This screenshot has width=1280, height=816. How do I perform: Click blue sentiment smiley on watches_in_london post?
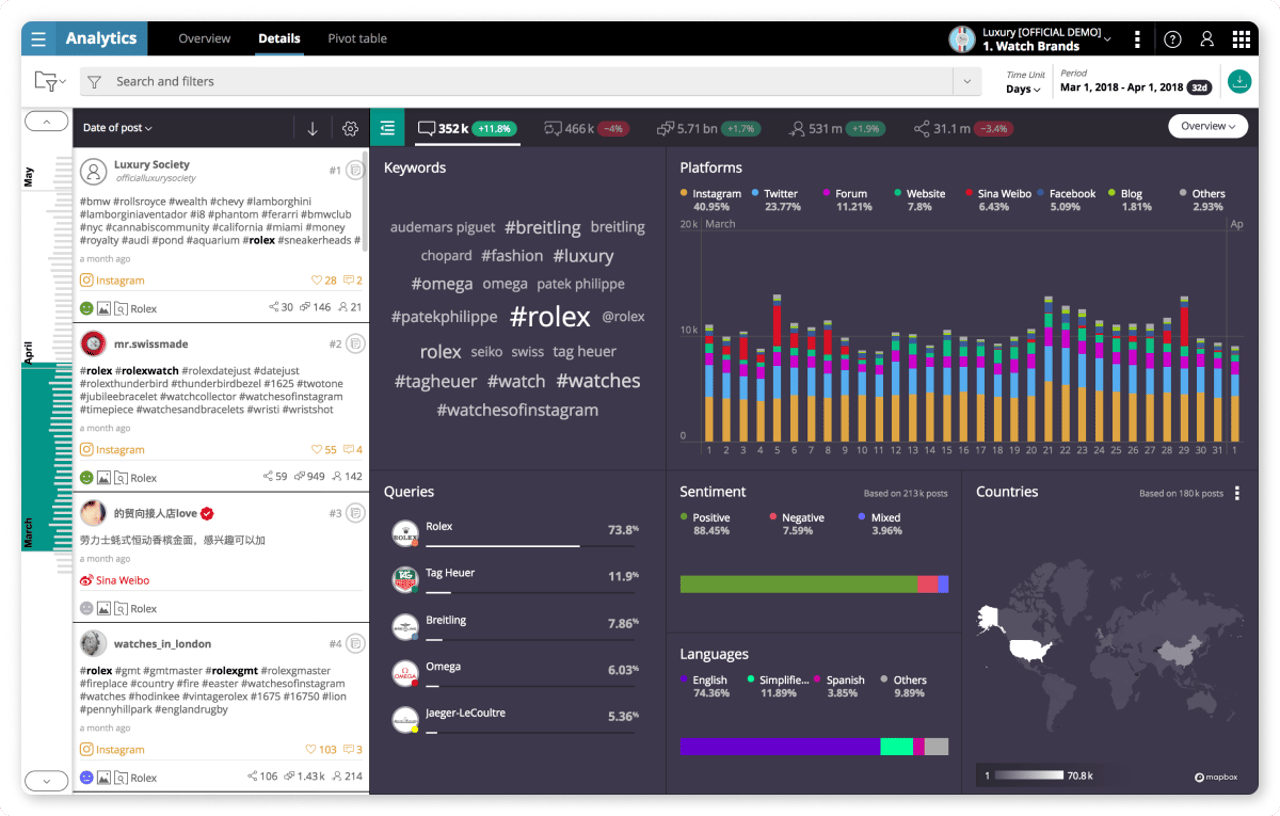tap(87, 777)
